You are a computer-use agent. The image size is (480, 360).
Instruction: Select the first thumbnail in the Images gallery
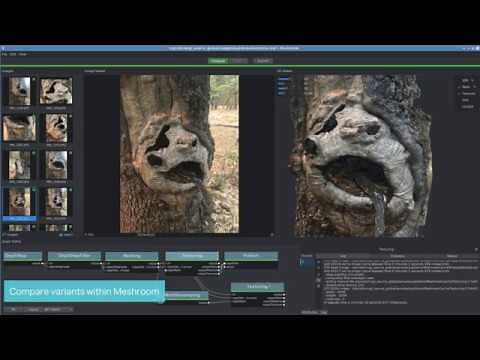tap(19, 92)
